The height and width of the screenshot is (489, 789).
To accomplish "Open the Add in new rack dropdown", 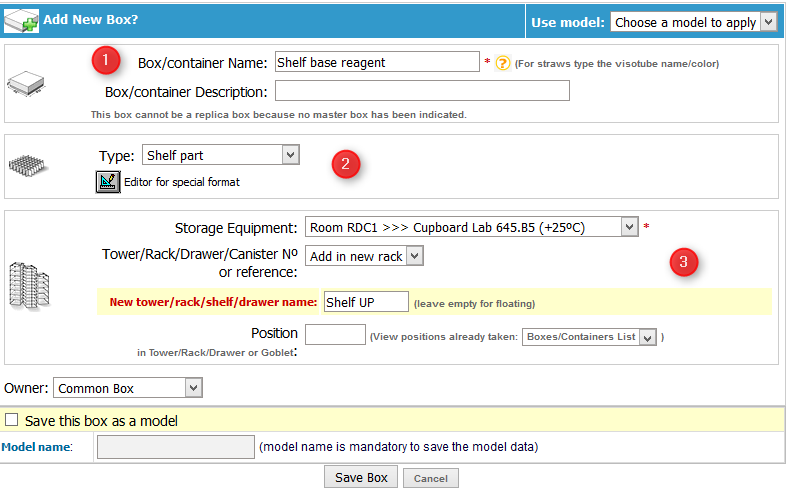I will pos(364,256).
